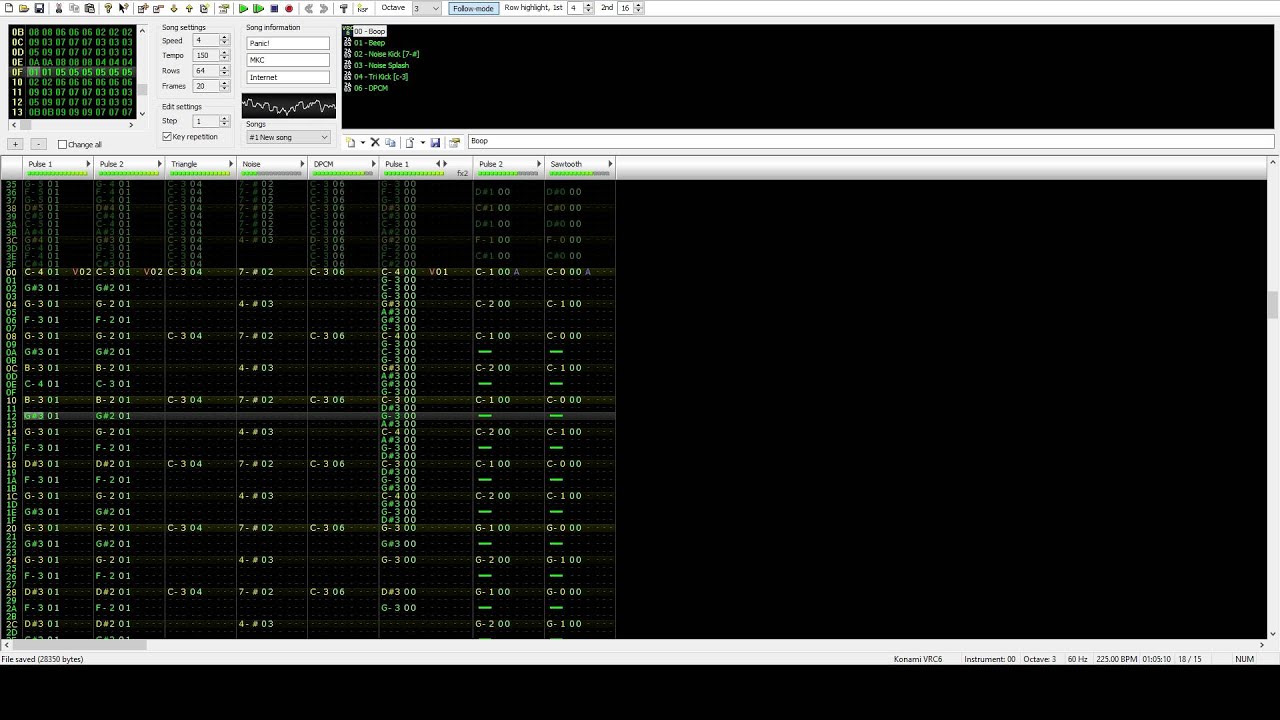Expand the load instrument dropdown arrow
1280x720 pixels.
pos(423,142)
